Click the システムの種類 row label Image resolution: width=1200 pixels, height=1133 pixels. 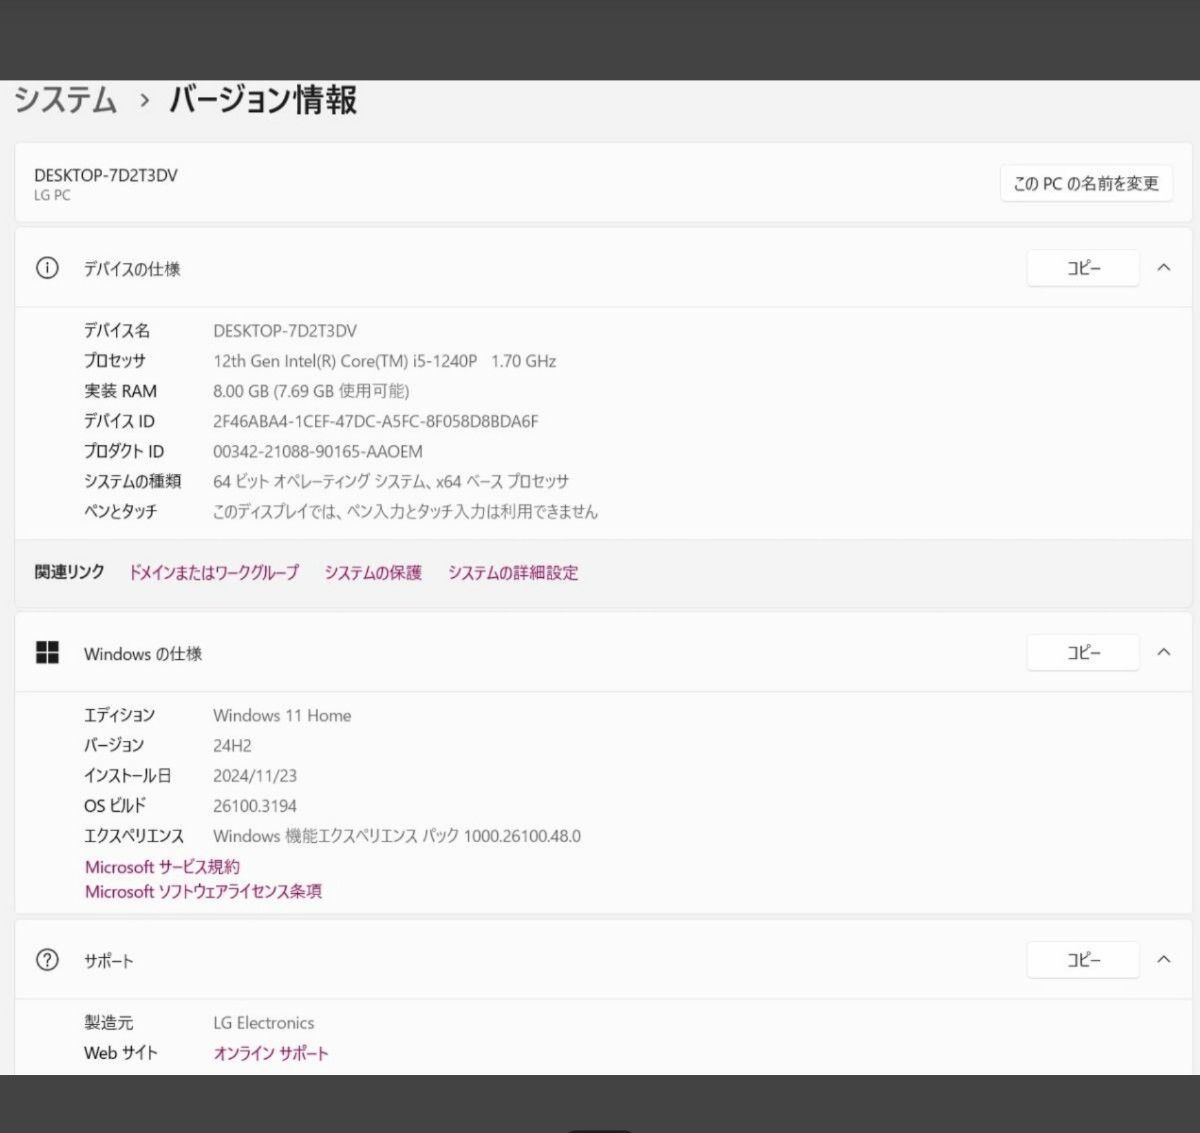pyautogui.click(x=133, y=481)
